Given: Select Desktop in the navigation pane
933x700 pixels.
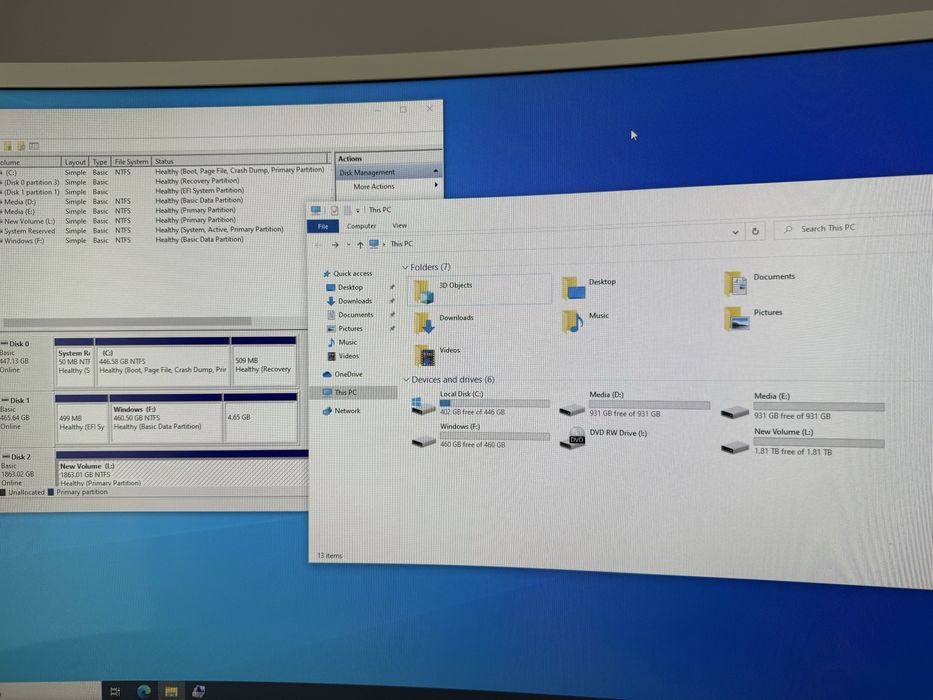Looking at the screenshot, I should click(345, 287).
